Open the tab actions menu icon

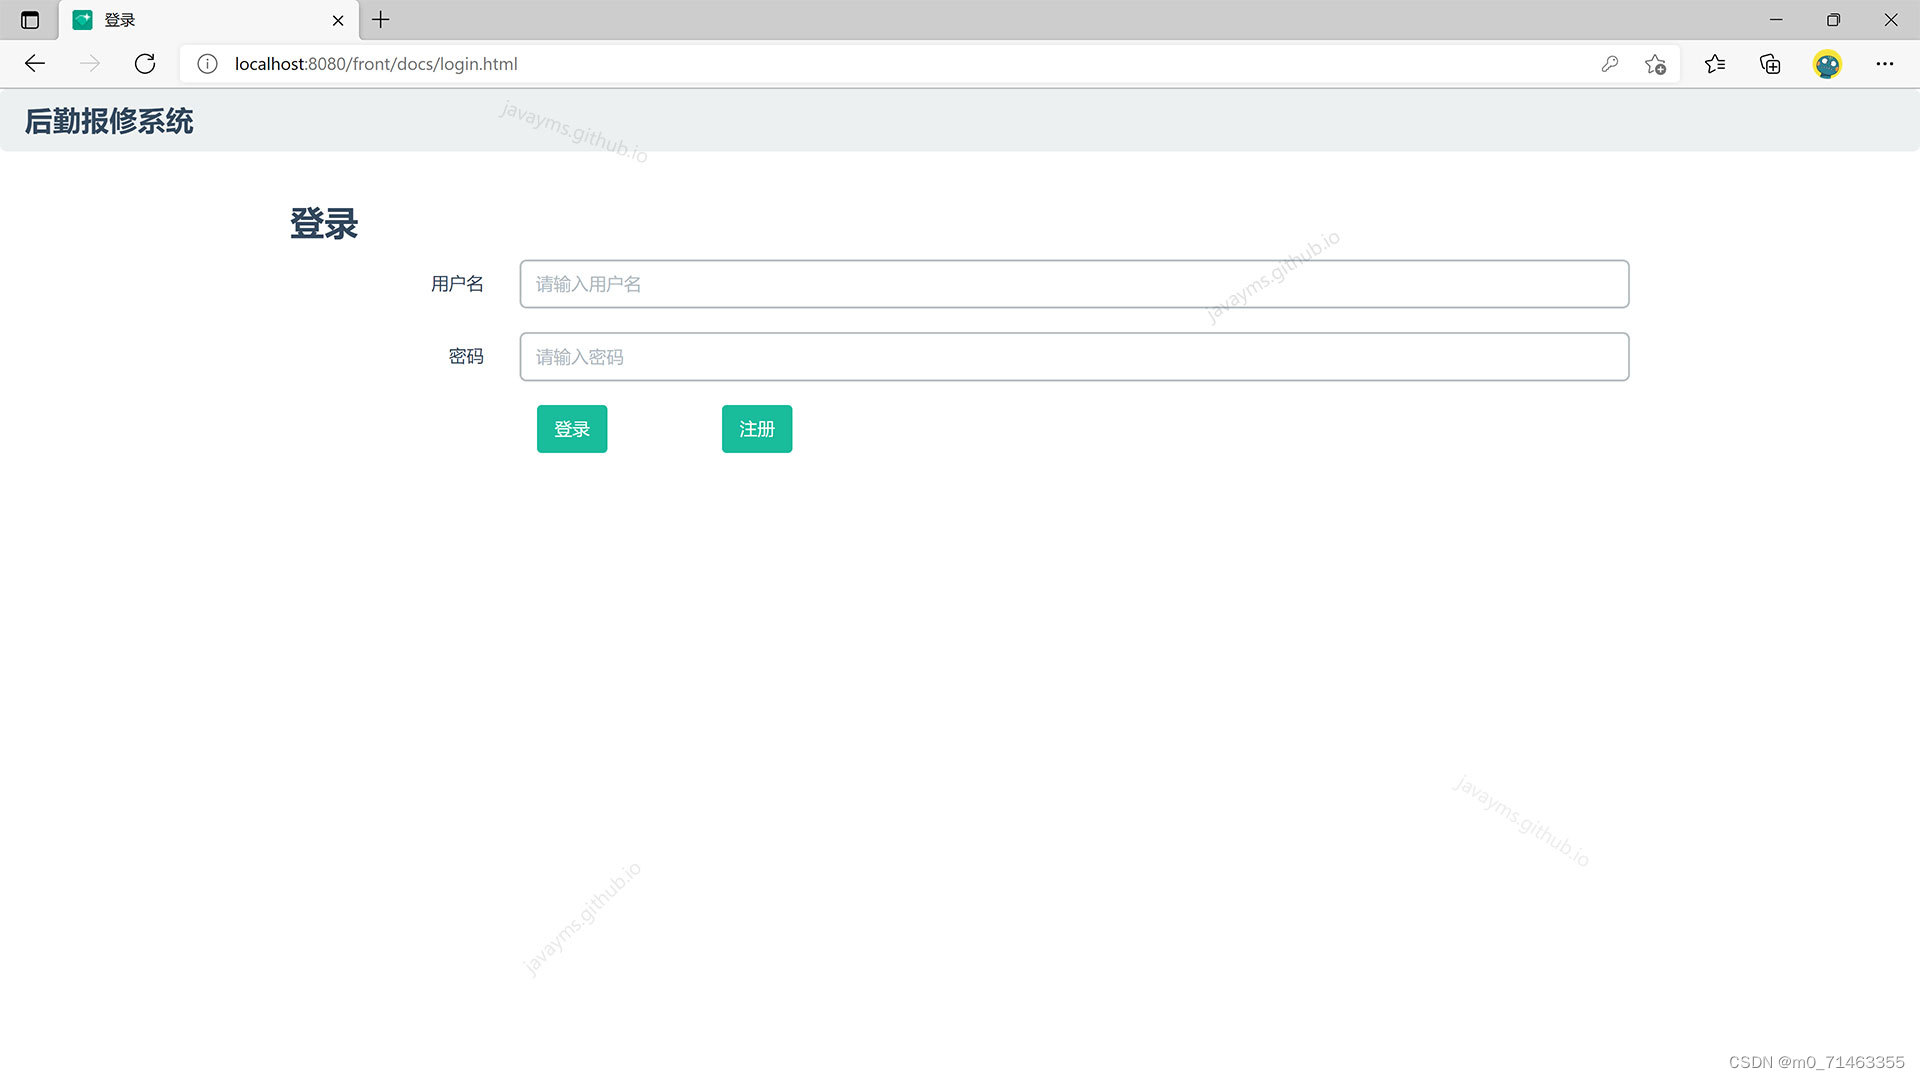(30, 20)
